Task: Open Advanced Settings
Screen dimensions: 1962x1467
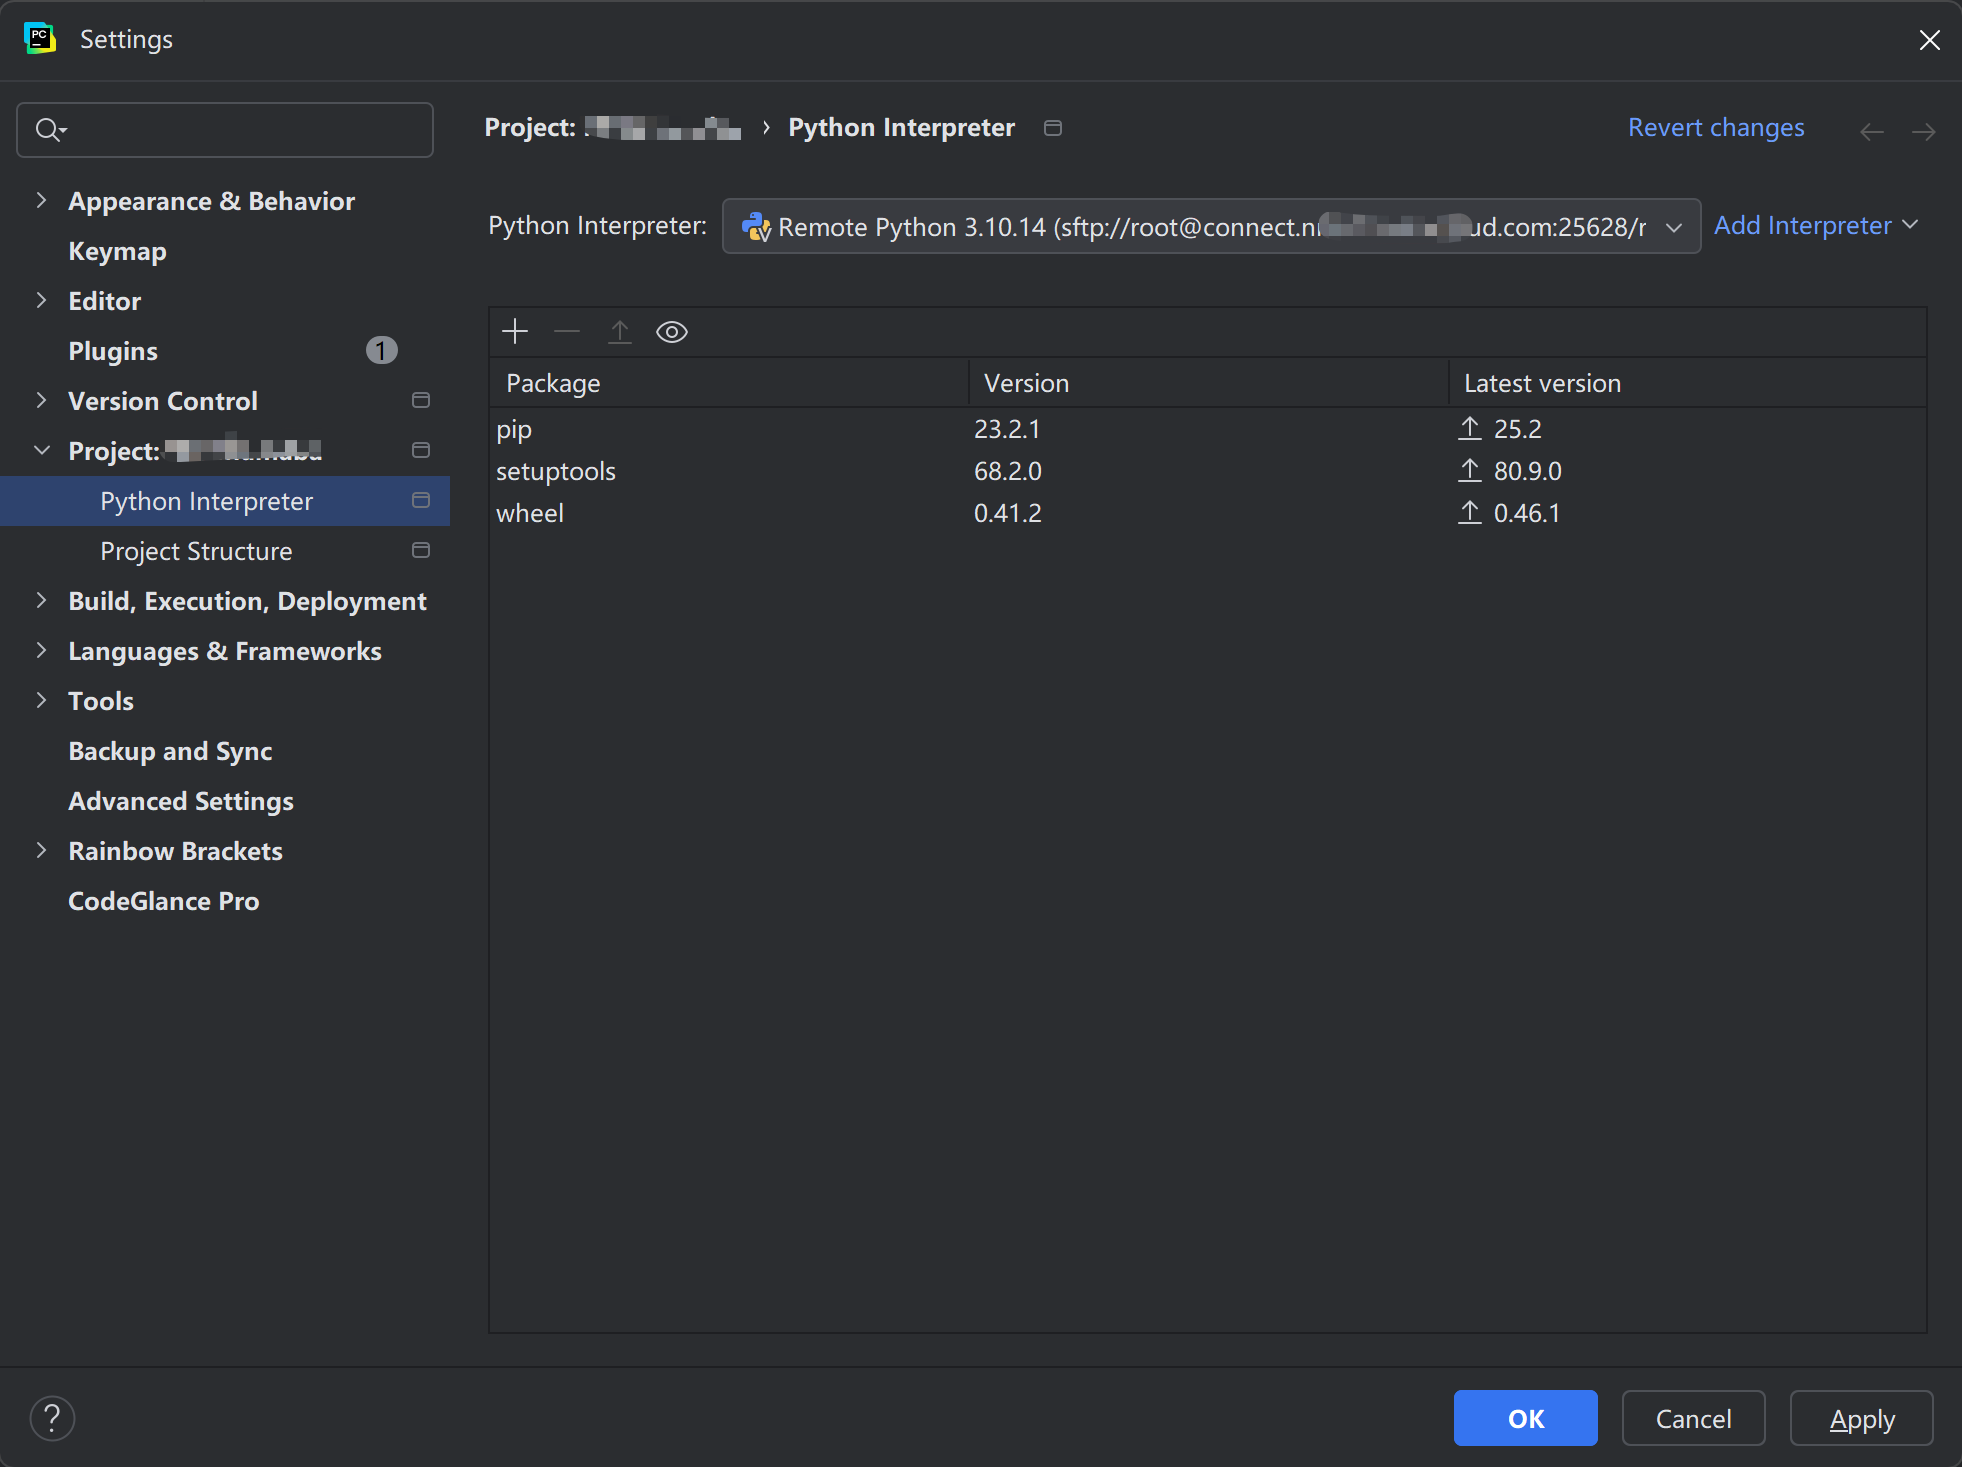Action: (x=181, y=801)
